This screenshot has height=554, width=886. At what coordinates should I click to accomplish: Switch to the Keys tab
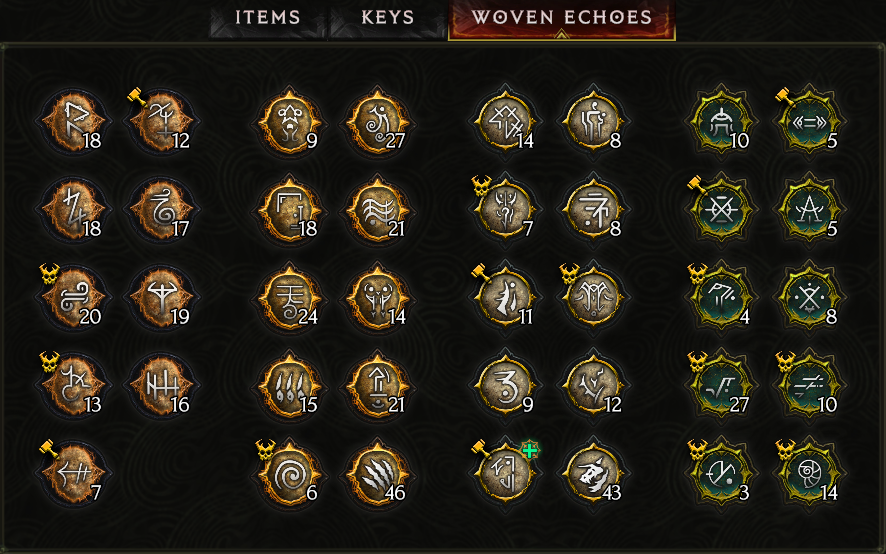(387, 19)
